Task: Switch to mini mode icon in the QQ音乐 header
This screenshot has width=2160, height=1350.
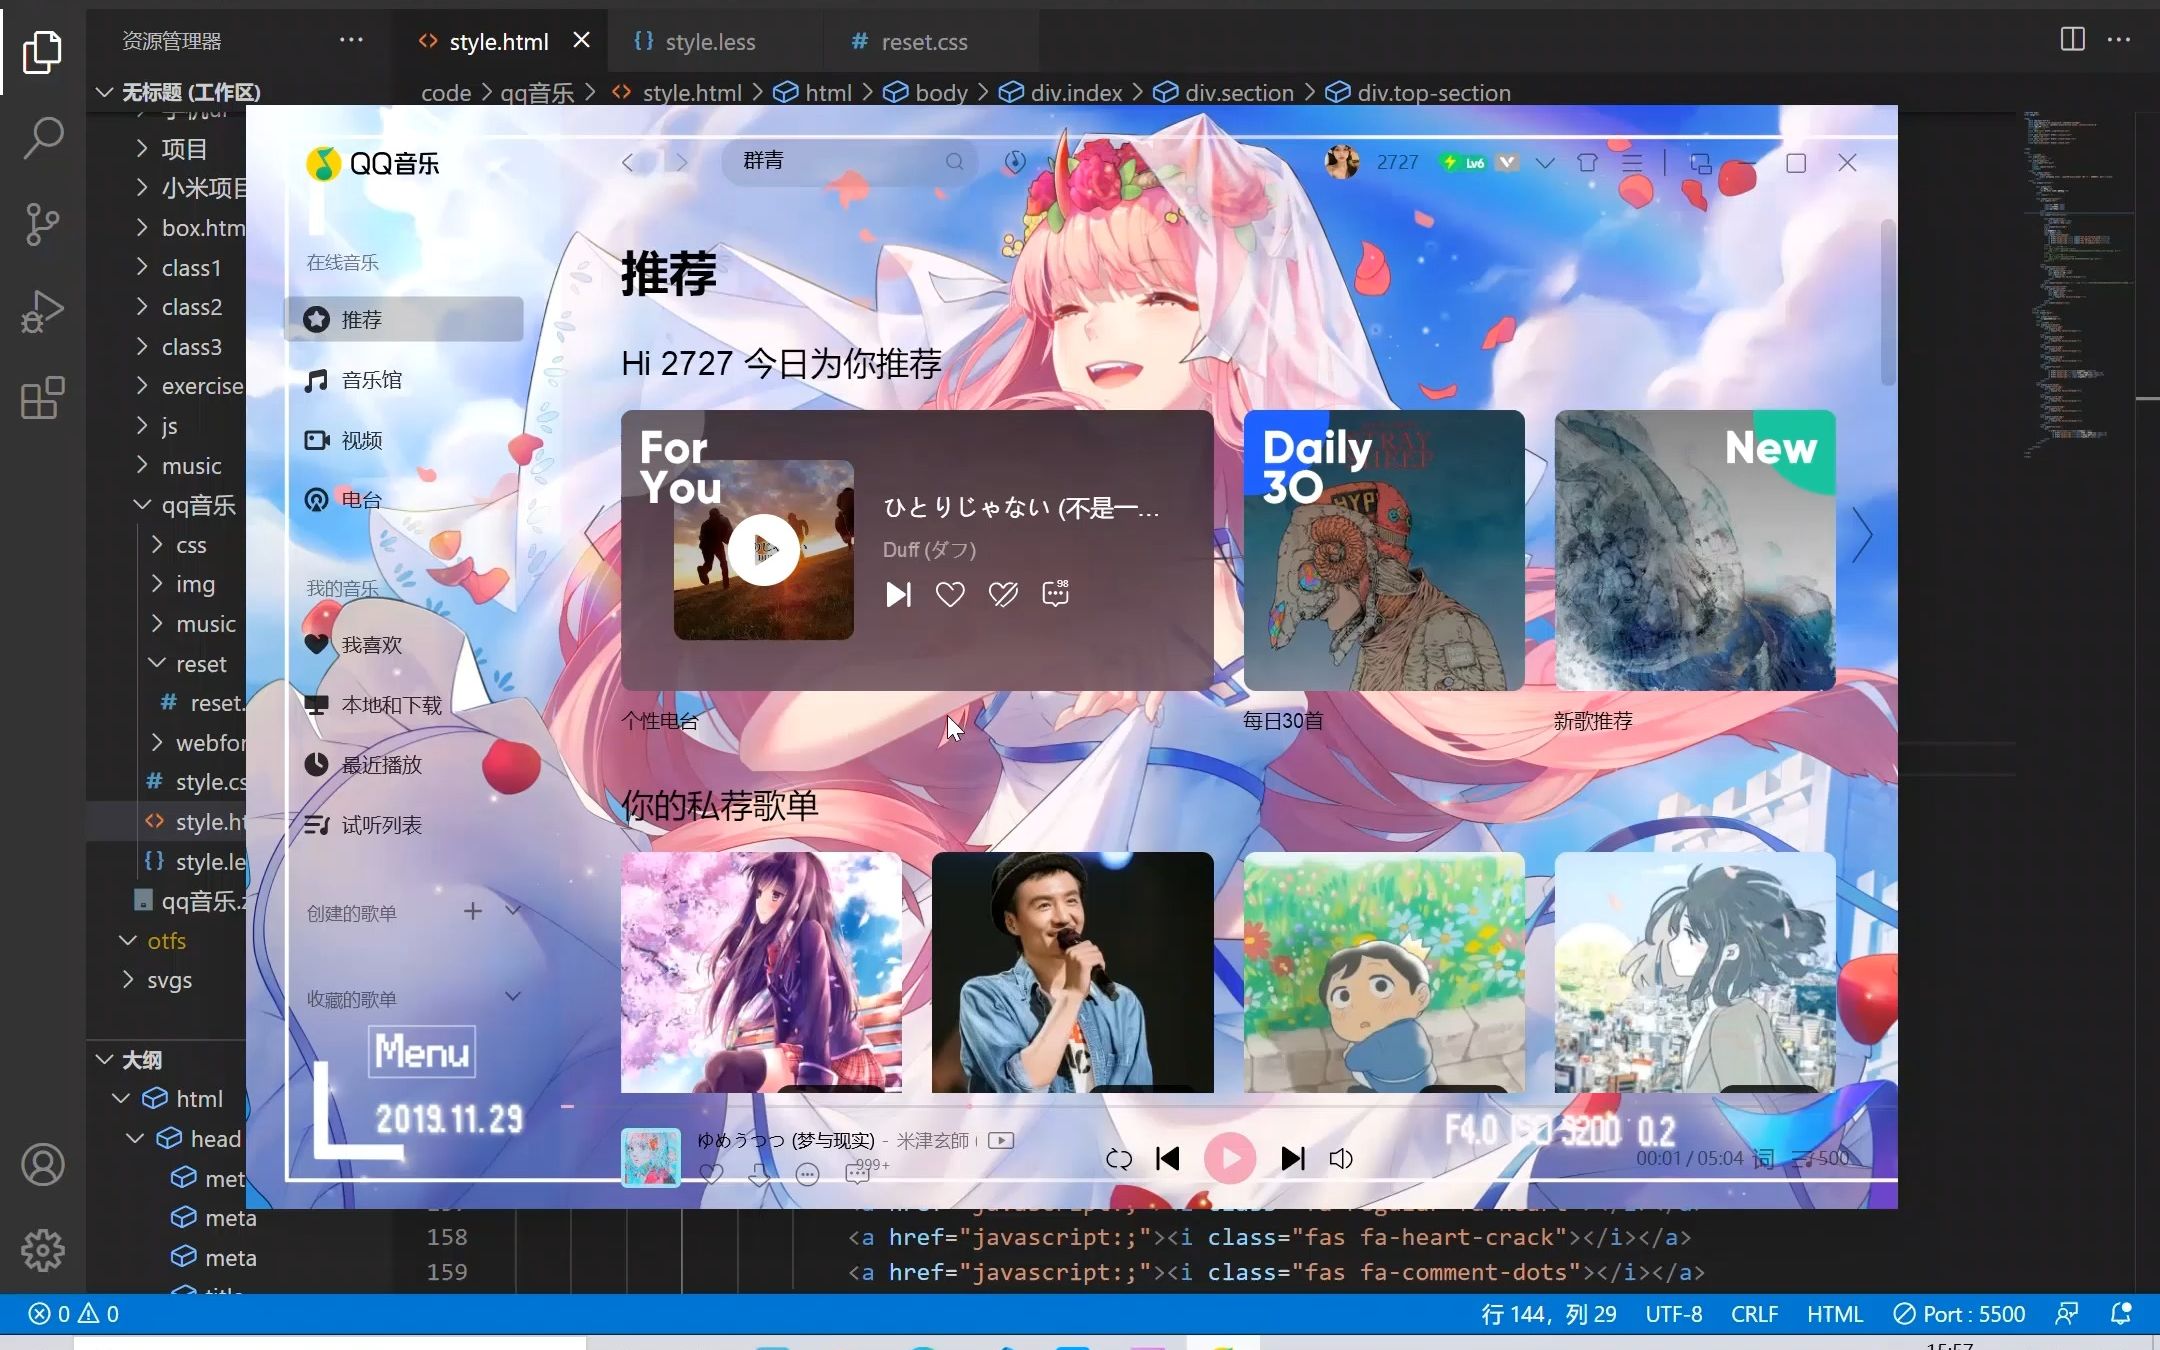Action: pos(1700,163)
